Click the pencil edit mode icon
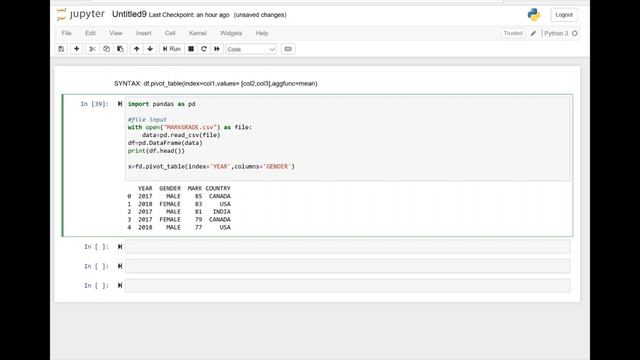Image resolution: width=640 pixels, height=360 pixels. pyautogui.click(x=533, y=33)
